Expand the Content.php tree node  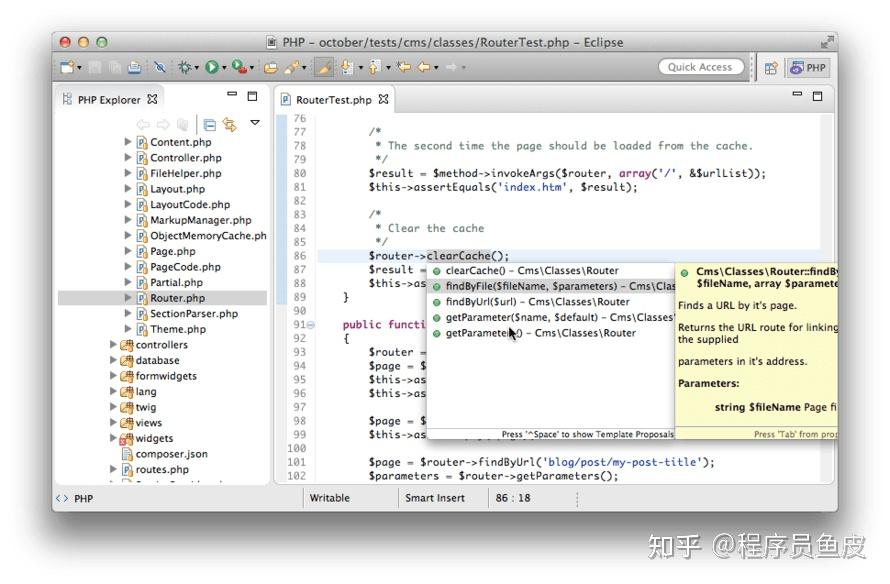pyautogui.click(x=128, y=142)
